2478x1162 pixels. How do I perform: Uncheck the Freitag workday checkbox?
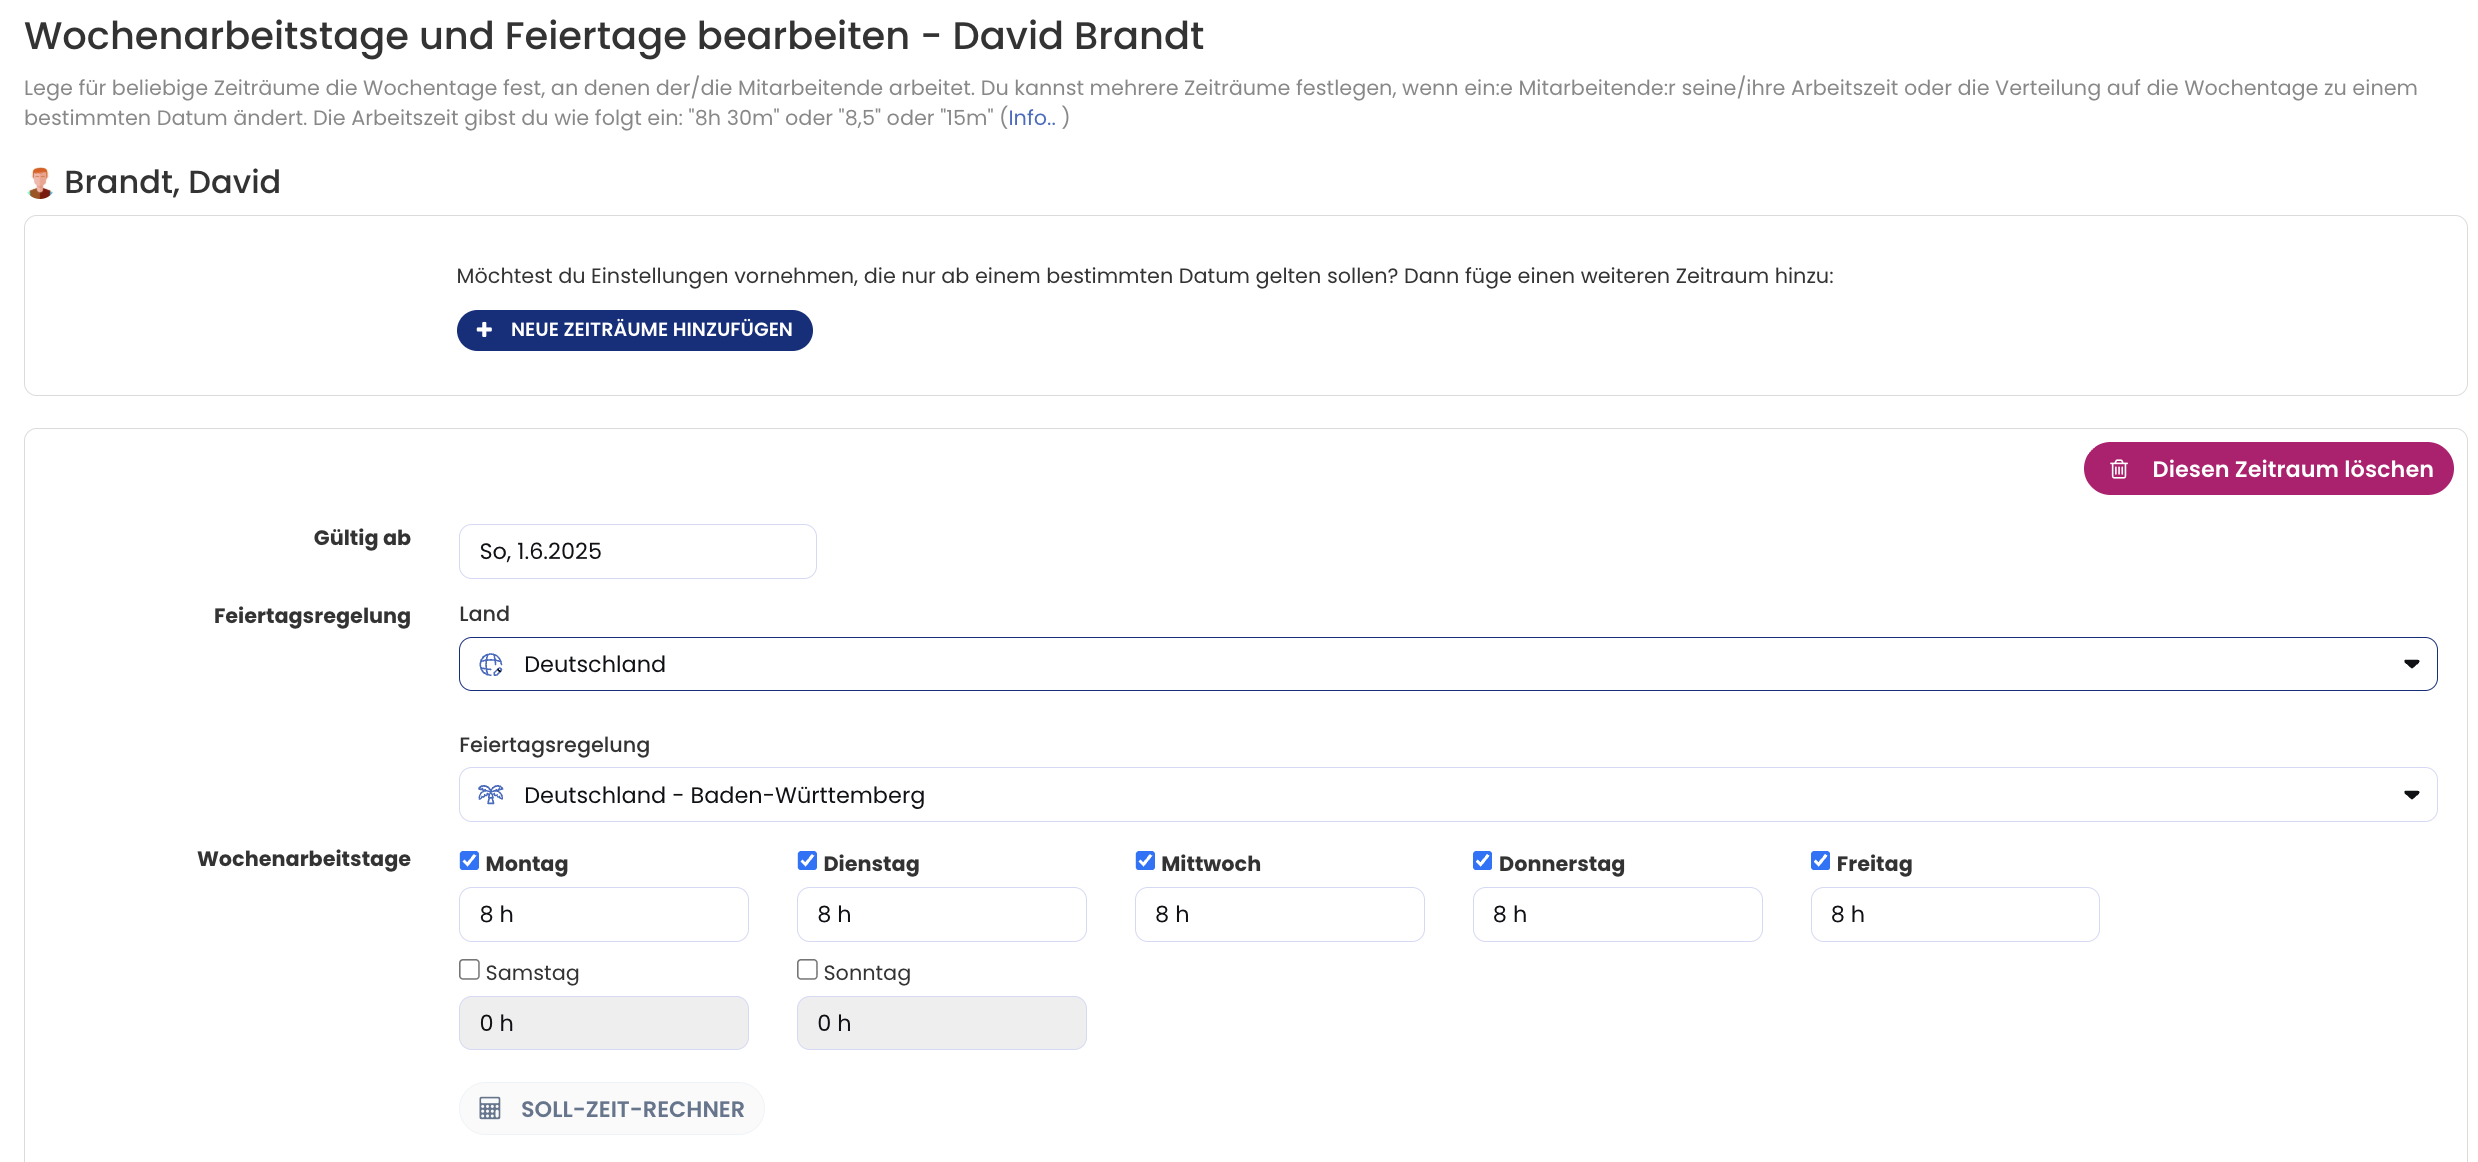tap(1820, 861)
